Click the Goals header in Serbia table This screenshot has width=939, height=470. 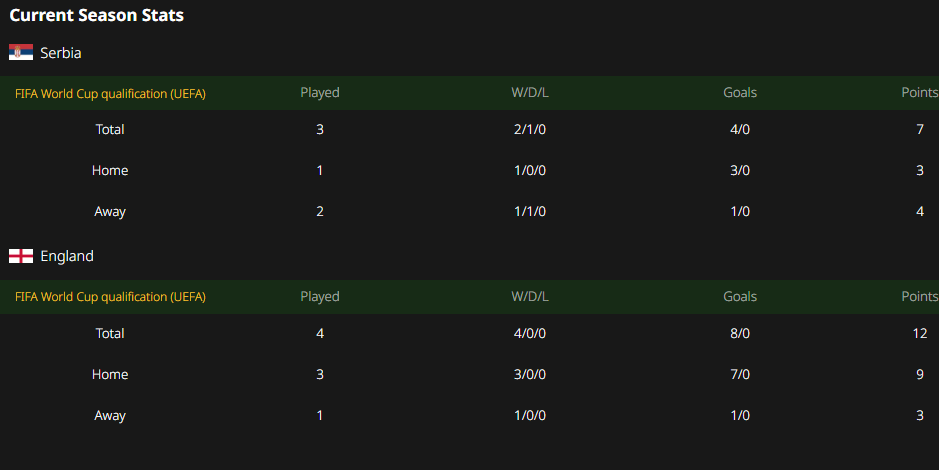(740, 93)
